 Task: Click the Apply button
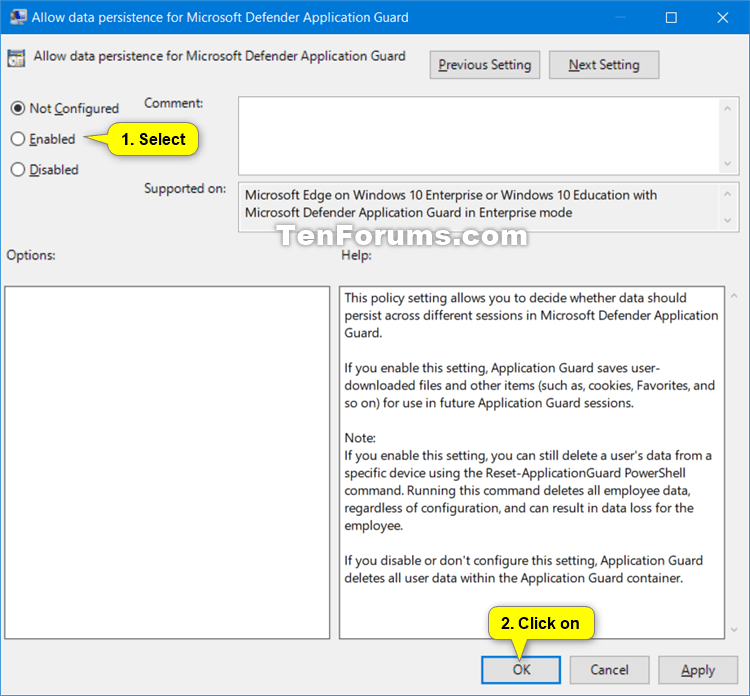698,670
